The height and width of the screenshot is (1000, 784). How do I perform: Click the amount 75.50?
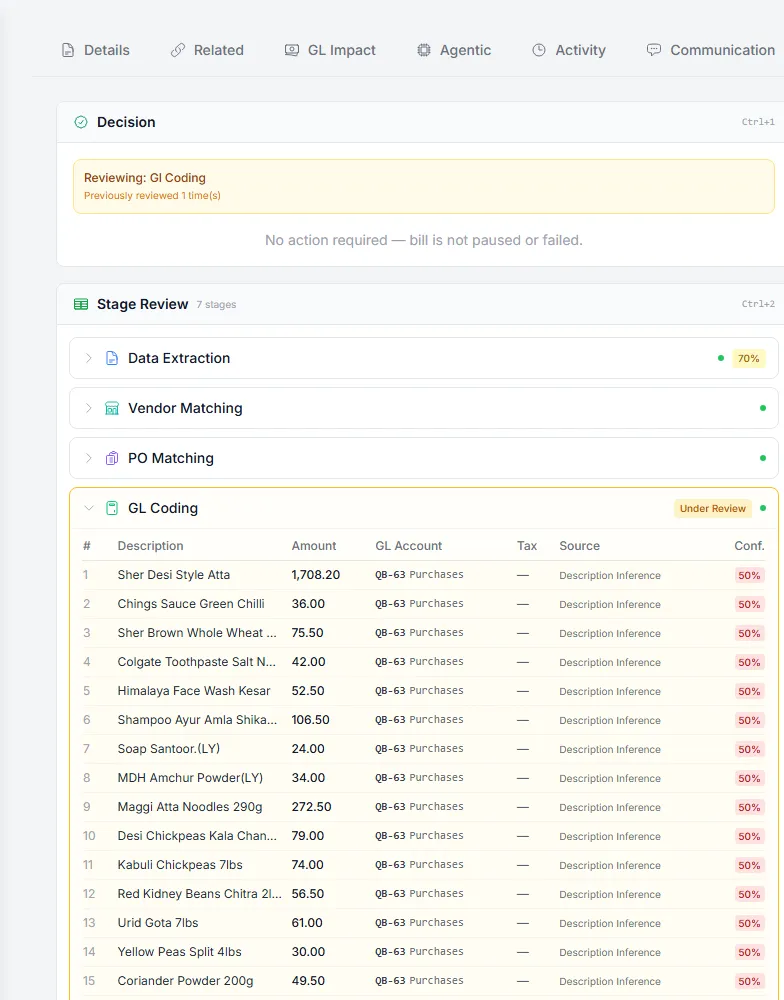pos(307,633)
